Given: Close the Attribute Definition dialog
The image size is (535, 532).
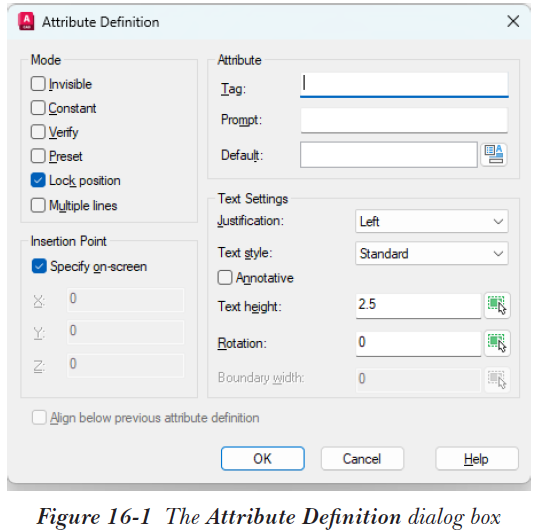Looking at the screenshot, I should click(513, 21).
